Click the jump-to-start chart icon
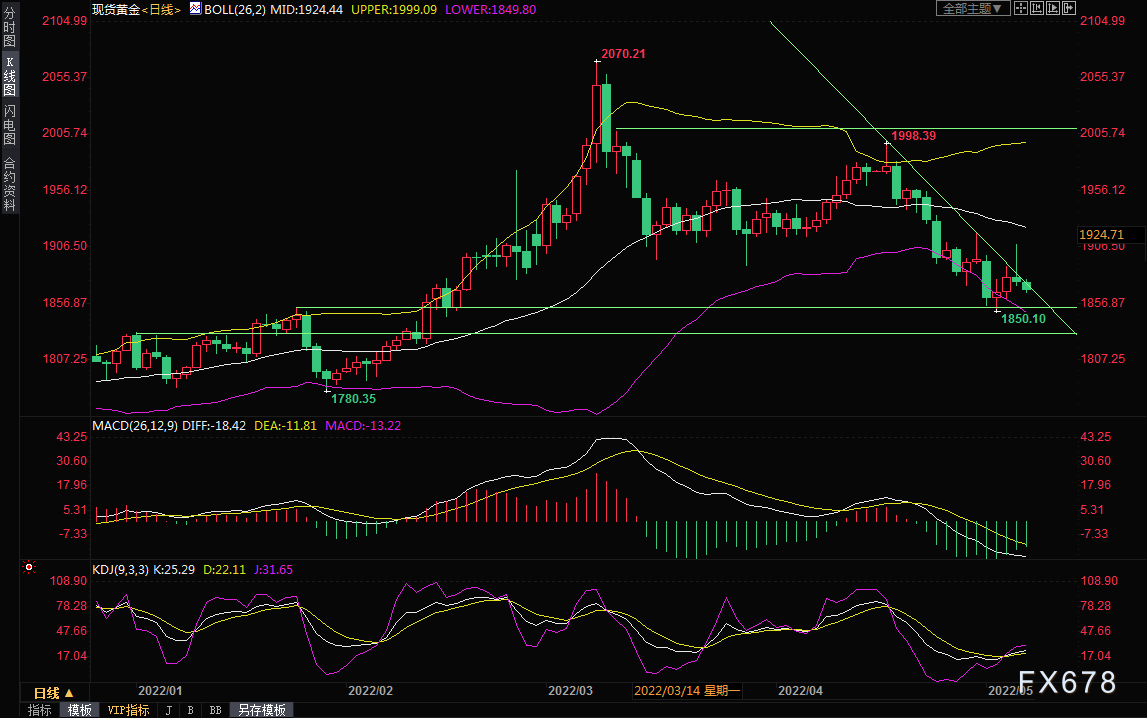This screenshot has width=1147, height=718. point(1037,8)
